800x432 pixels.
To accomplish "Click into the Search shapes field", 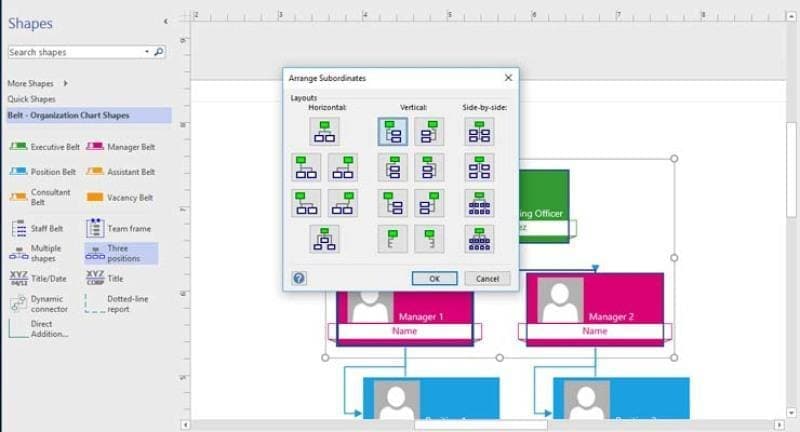I will [x=76, y=52].
